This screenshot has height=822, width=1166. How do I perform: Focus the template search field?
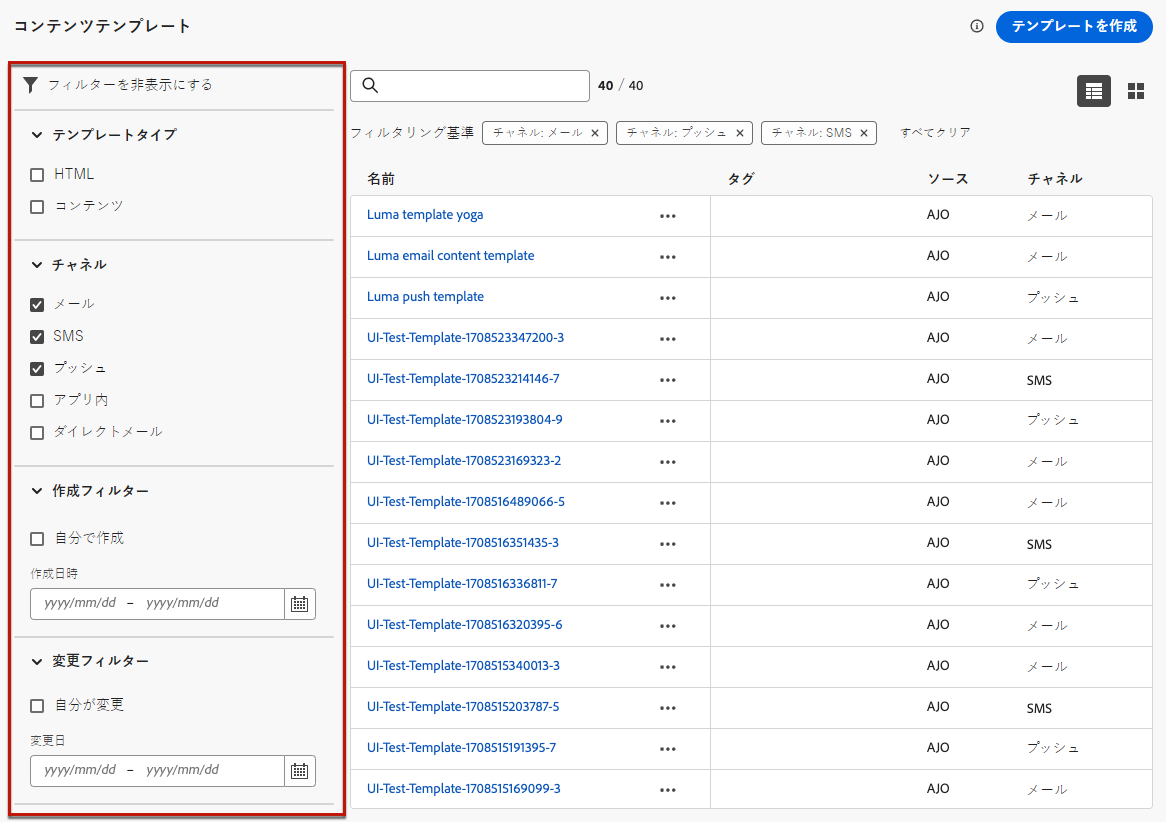coord(470,86)
